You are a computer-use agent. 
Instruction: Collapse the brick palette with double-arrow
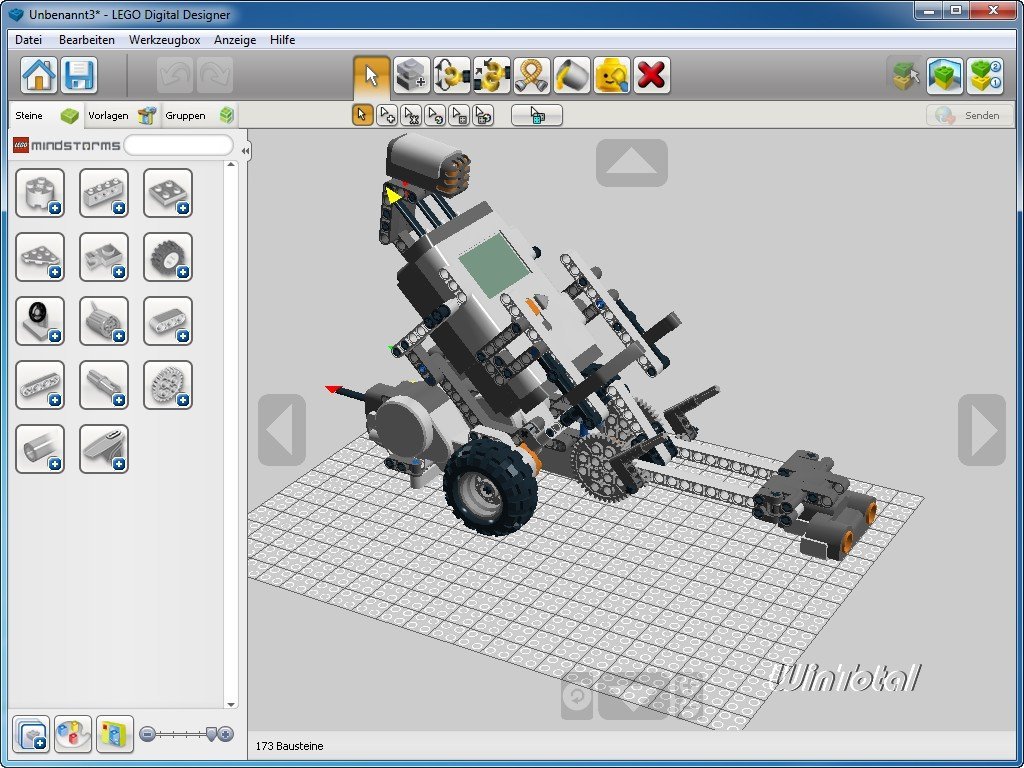[x=245, y=151]
